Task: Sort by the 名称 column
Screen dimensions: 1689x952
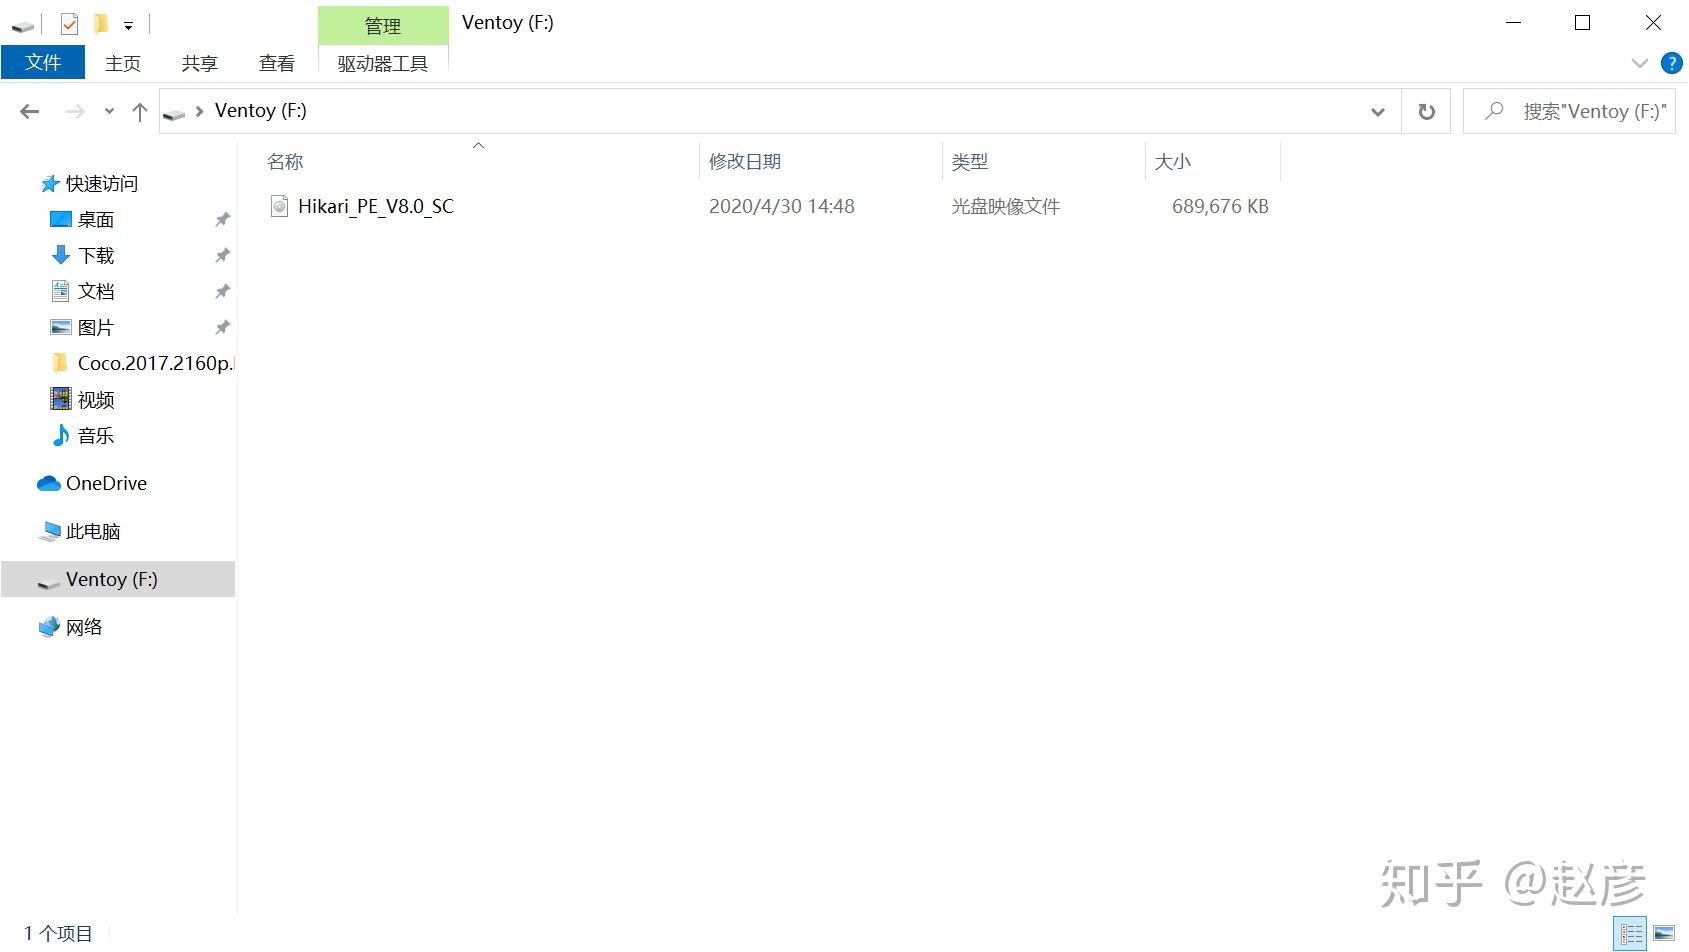Action: tap(285, 161)
